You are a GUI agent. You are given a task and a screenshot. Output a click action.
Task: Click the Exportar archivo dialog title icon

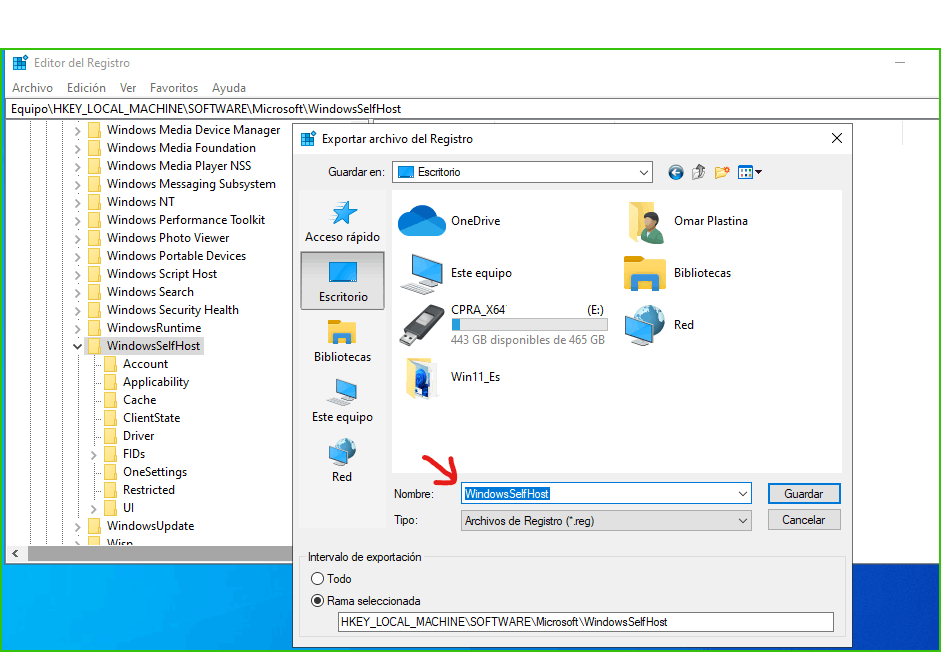tap(308, 139)
